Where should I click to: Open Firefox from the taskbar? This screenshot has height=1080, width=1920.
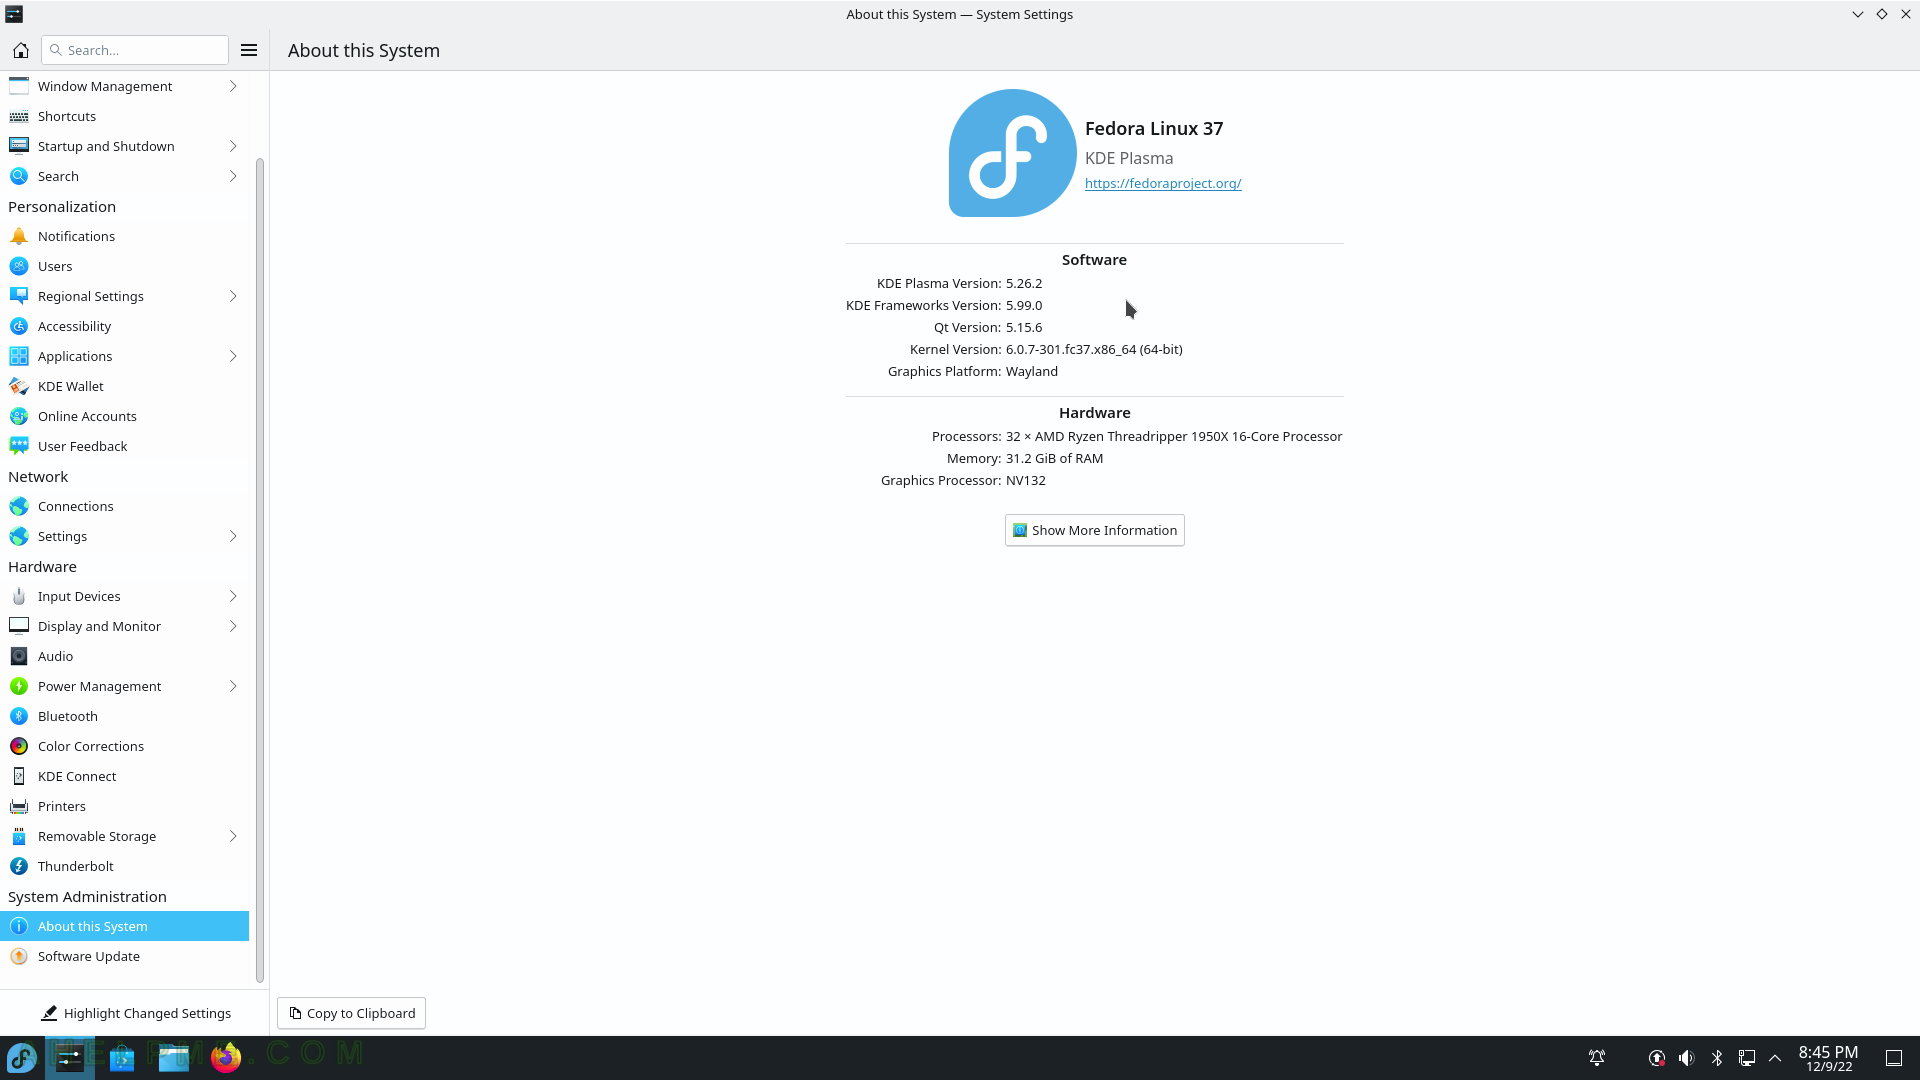(226, 1057)
